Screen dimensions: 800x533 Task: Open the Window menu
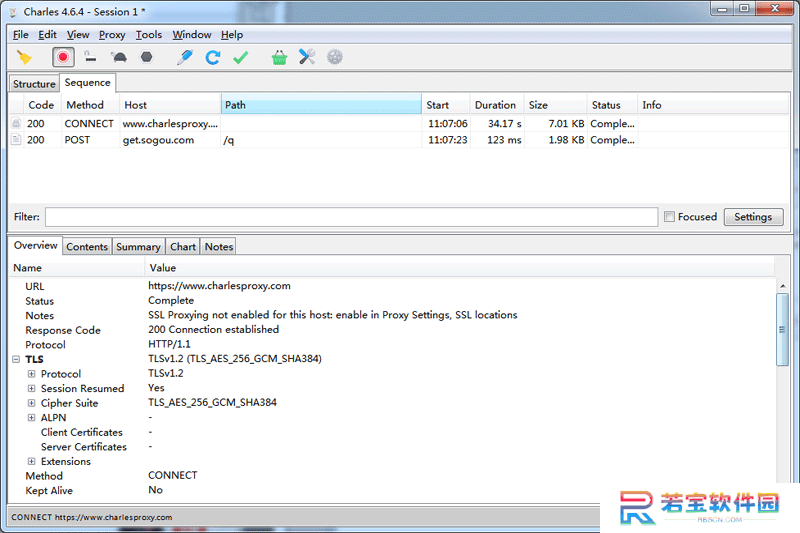(192, 35)
